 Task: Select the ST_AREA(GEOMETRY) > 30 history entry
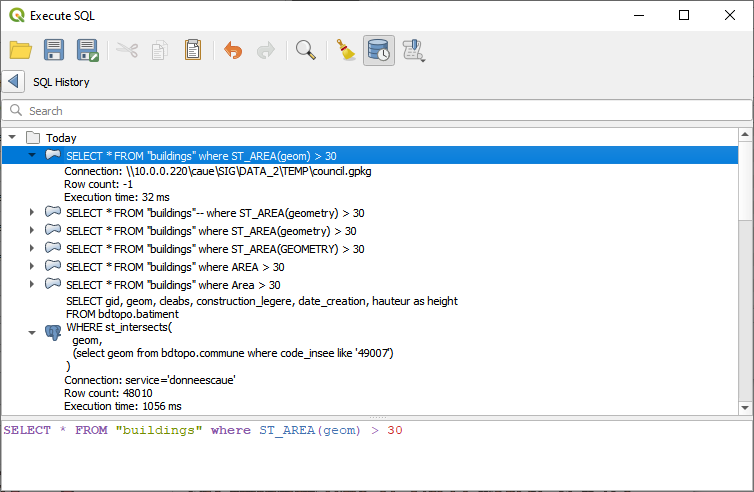point(214,249)
